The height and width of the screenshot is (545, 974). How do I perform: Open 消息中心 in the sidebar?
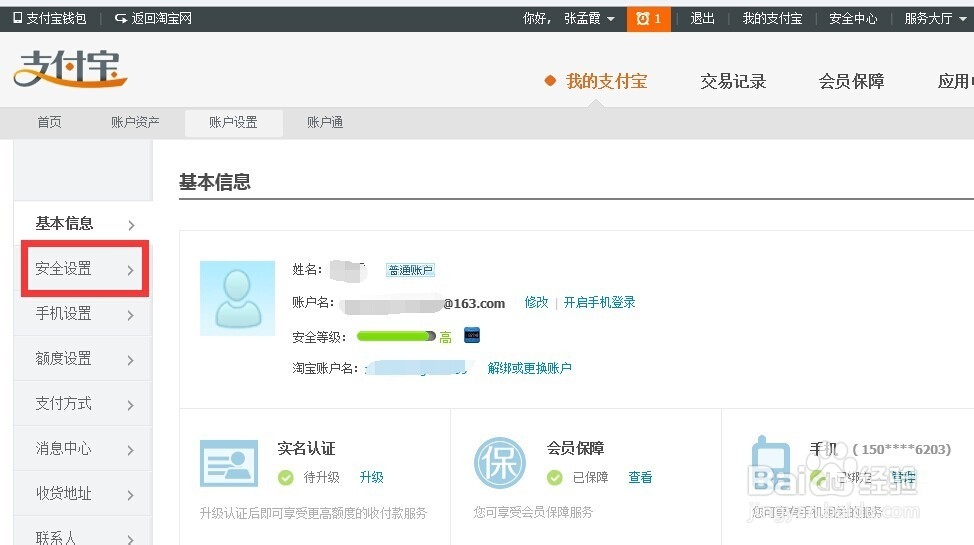[83, 448]
